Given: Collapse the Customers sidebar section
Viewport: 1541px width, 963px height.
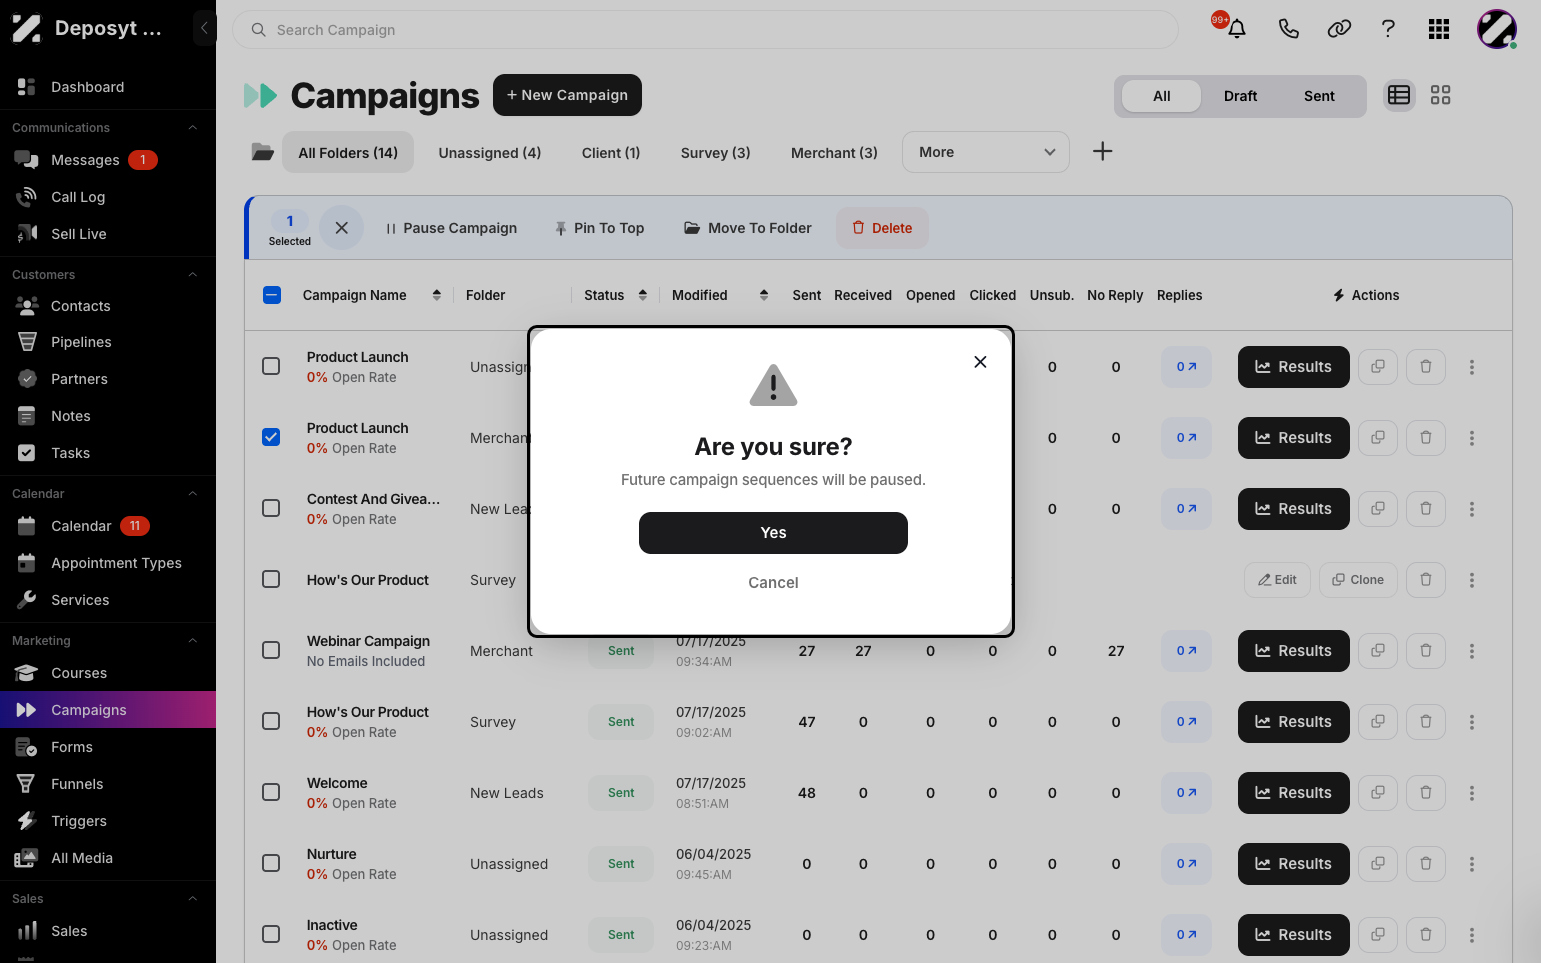Looking at the screenshot, I should [193, 275].
